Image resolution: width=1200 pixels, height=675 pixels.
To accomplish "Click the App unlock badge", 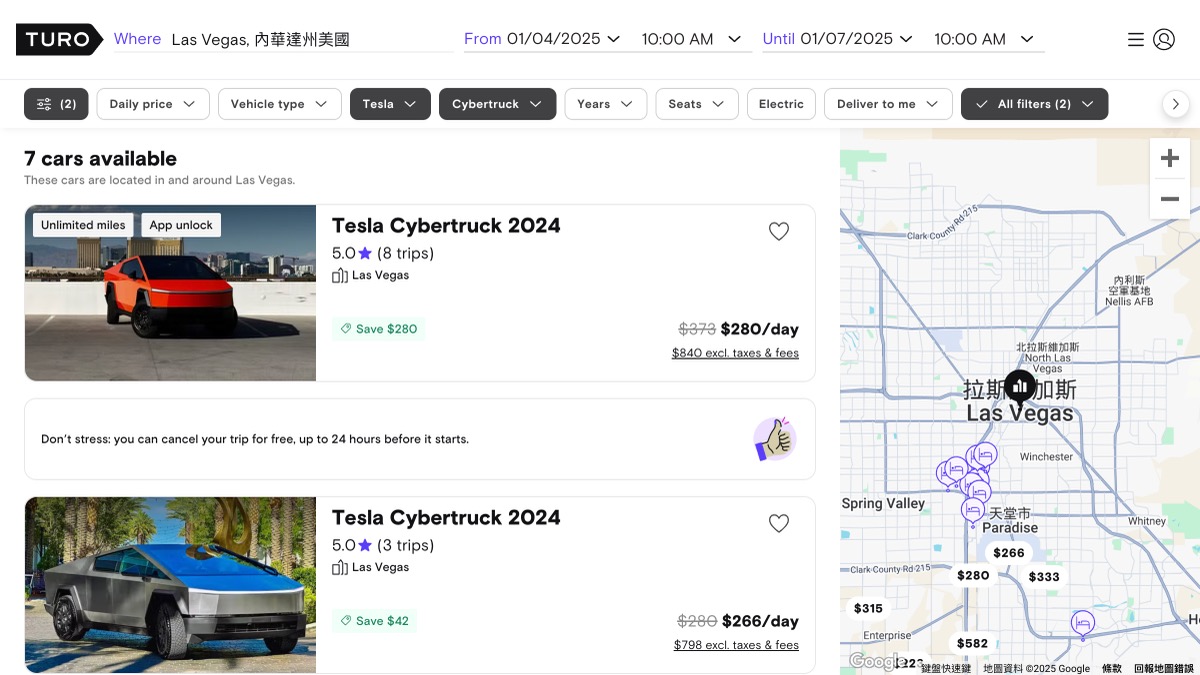I will (x=181, y=225).
